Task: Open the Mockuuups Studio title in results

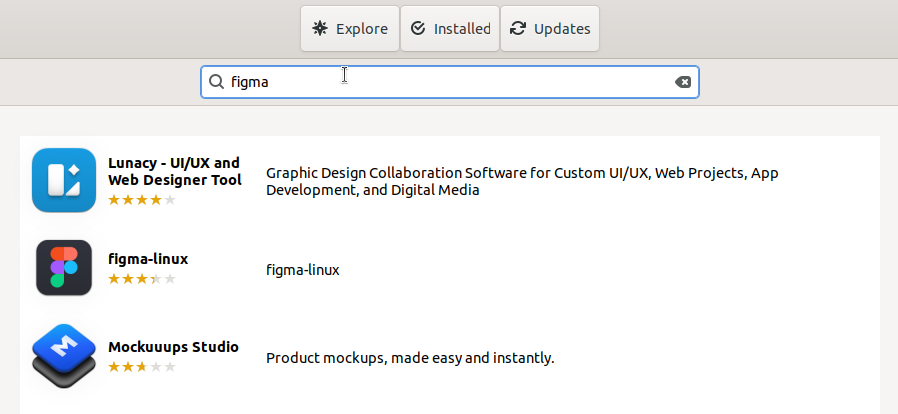Action: pyautogui.click(x=174, y=347)
